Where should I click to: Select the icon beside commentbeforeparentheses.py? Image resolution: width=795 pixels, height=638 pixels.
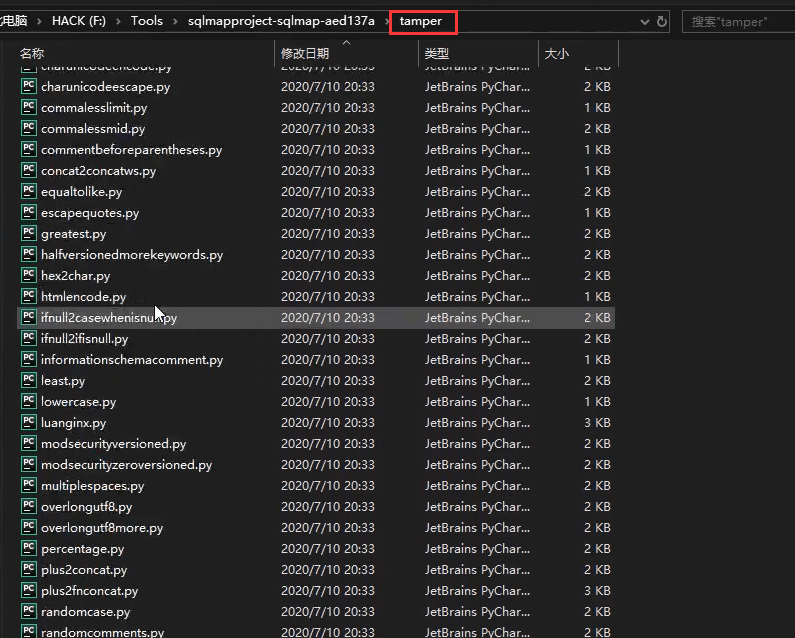click(x=28, y=149)
